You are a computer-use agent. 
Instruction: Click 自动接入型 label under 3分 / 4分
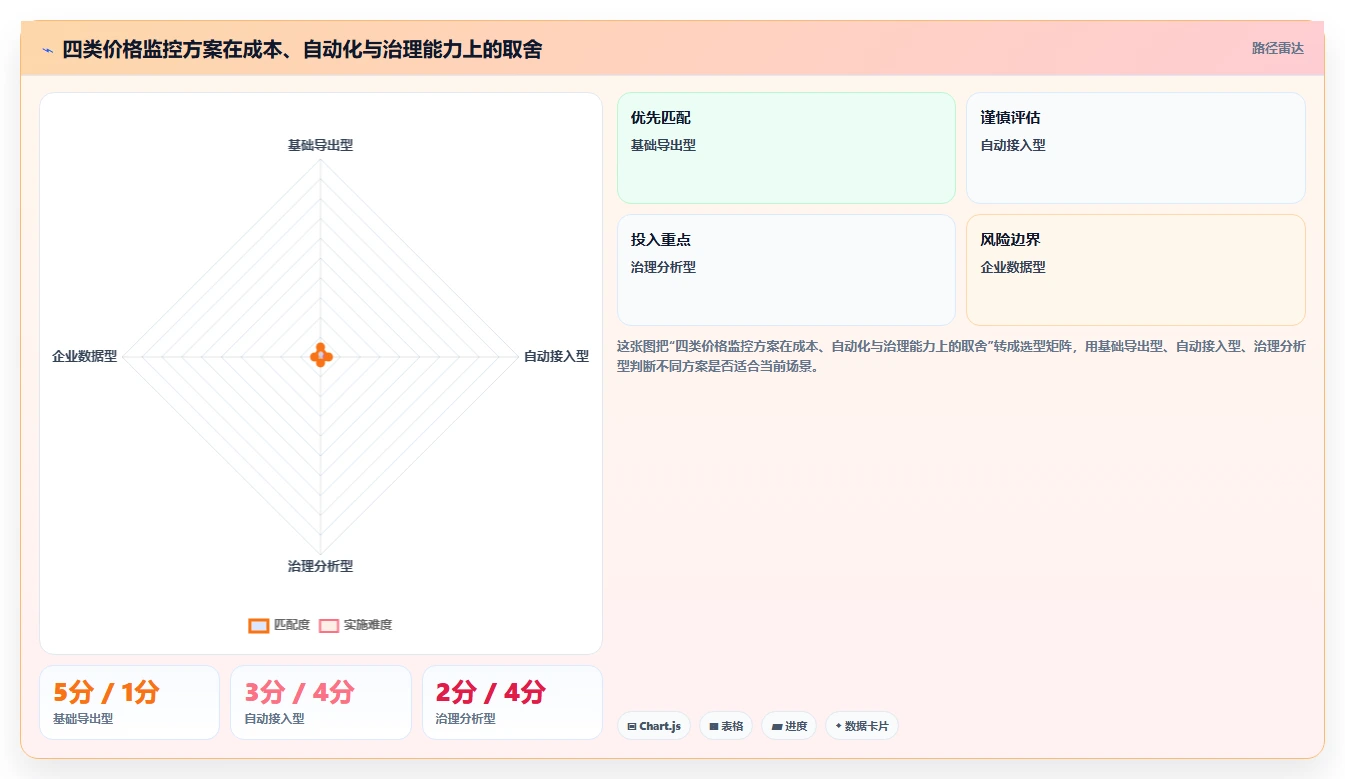(x=274, y=719)
